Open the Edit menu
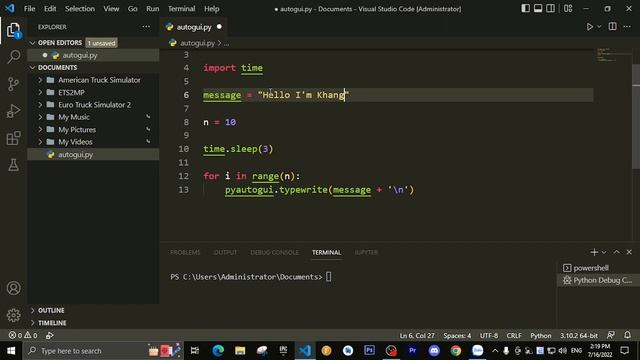Image resolution: width=640 pixels, height=360 pixels. pyautogui.click(x=50, y=9)
